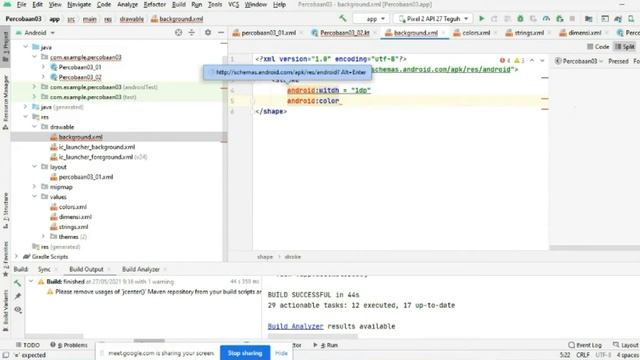This screenshot has height=360, width=640.
Task: Switch editor to Code view
Action: (x=598, y=47)
